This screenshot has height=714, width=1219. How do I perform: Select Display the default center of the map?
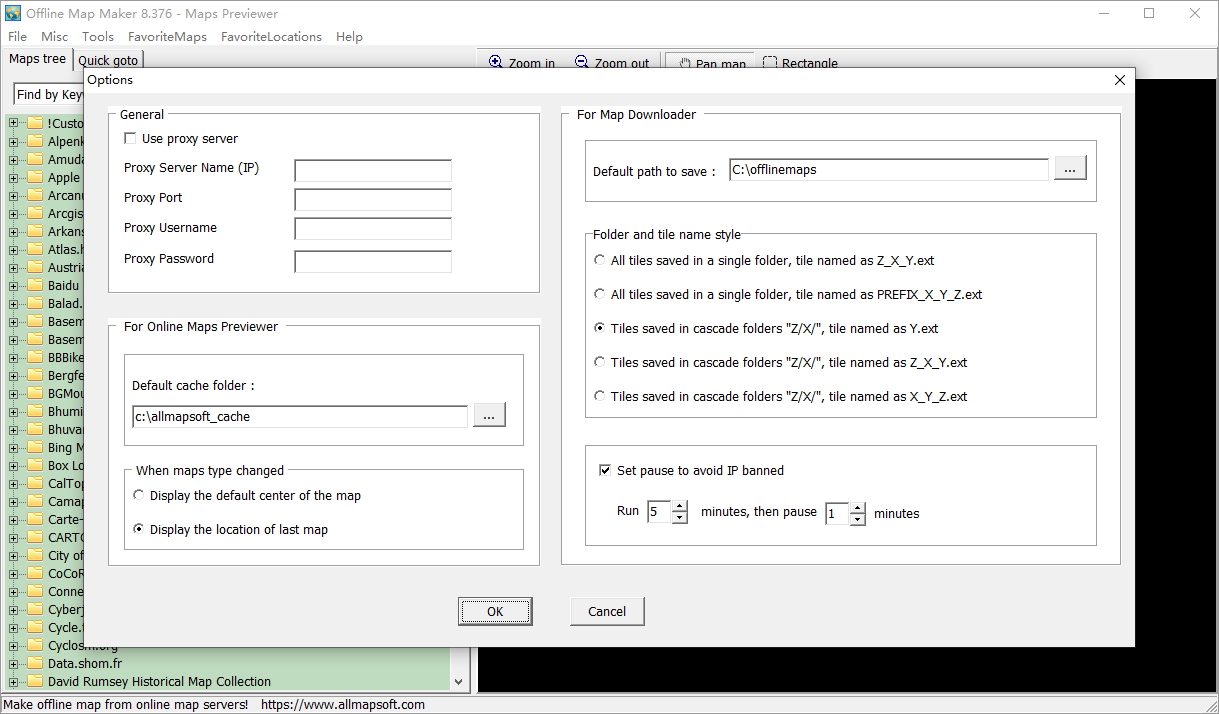[x=139, y=496]
